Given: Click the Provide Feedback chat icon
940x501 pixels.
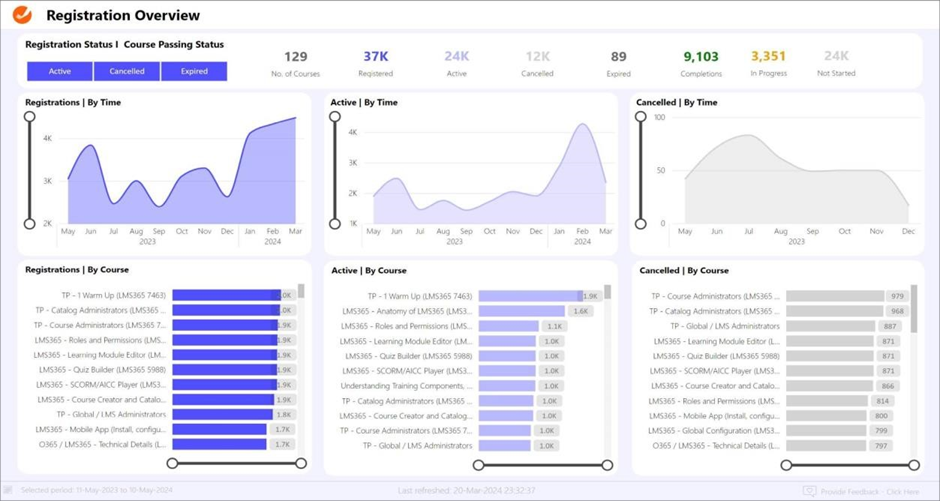Looking at the screenshot, I should point(809,491).
